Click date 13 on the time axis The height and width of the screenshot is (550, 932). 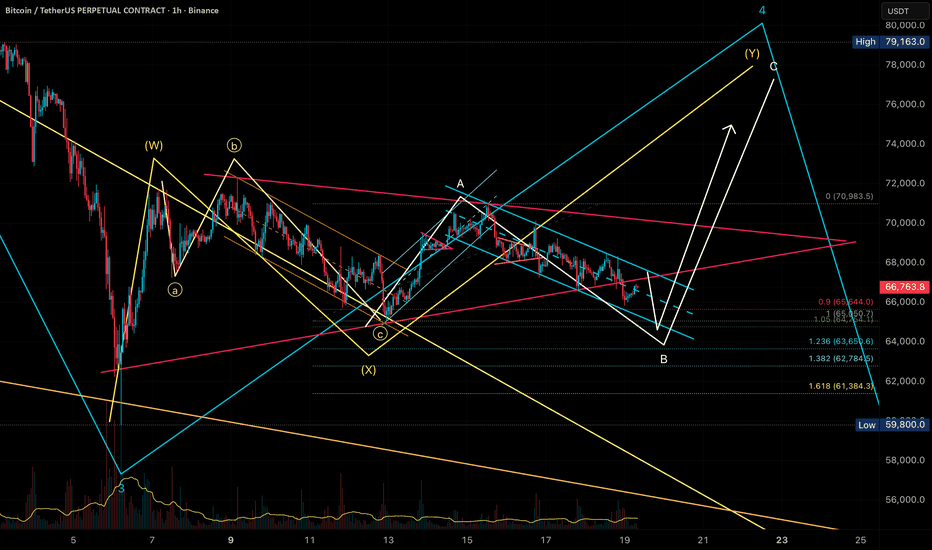(389, 539)
